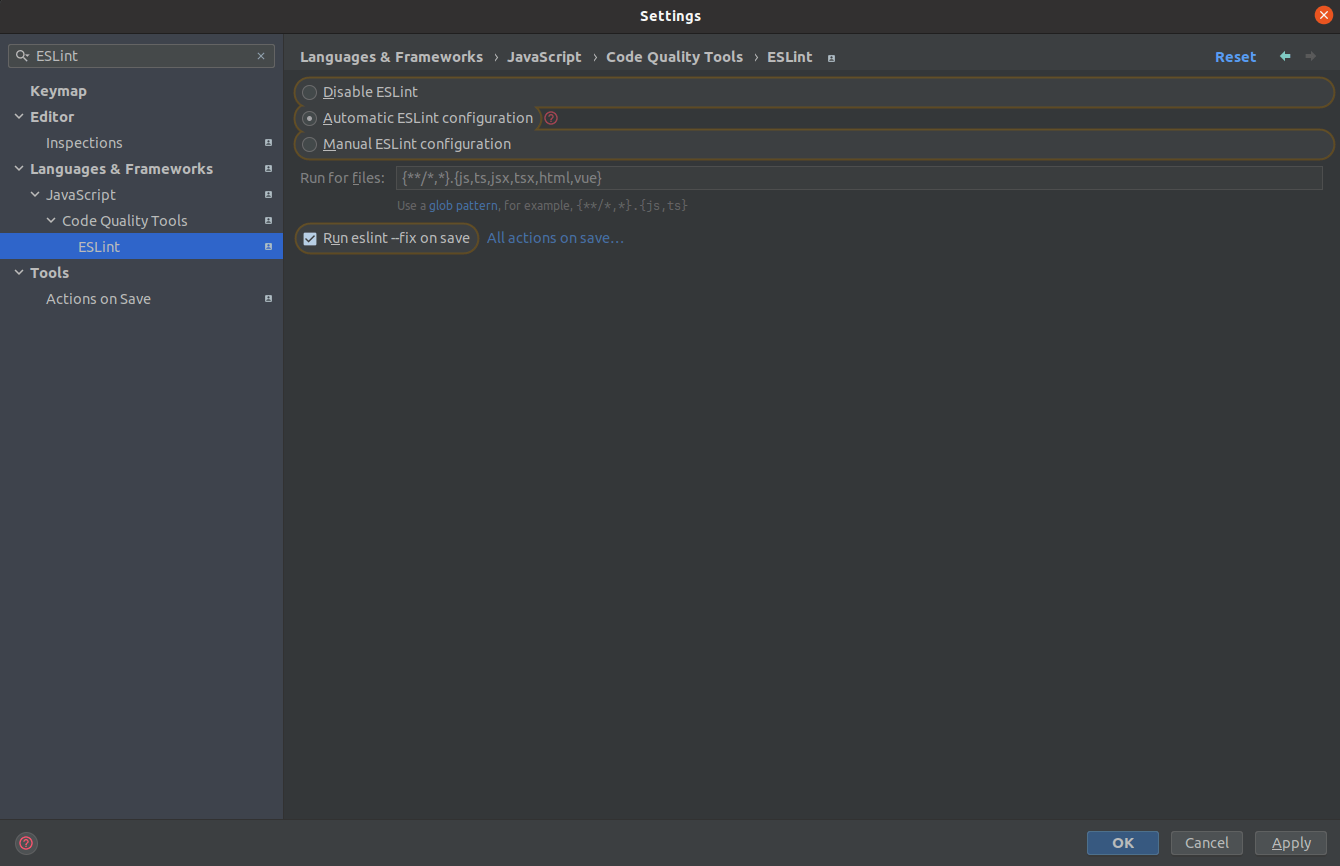The width and height of the screenshot is (1340, 866).
Task: Click Code Quality Tools in breadcrumb
Action: coord(674,57)
